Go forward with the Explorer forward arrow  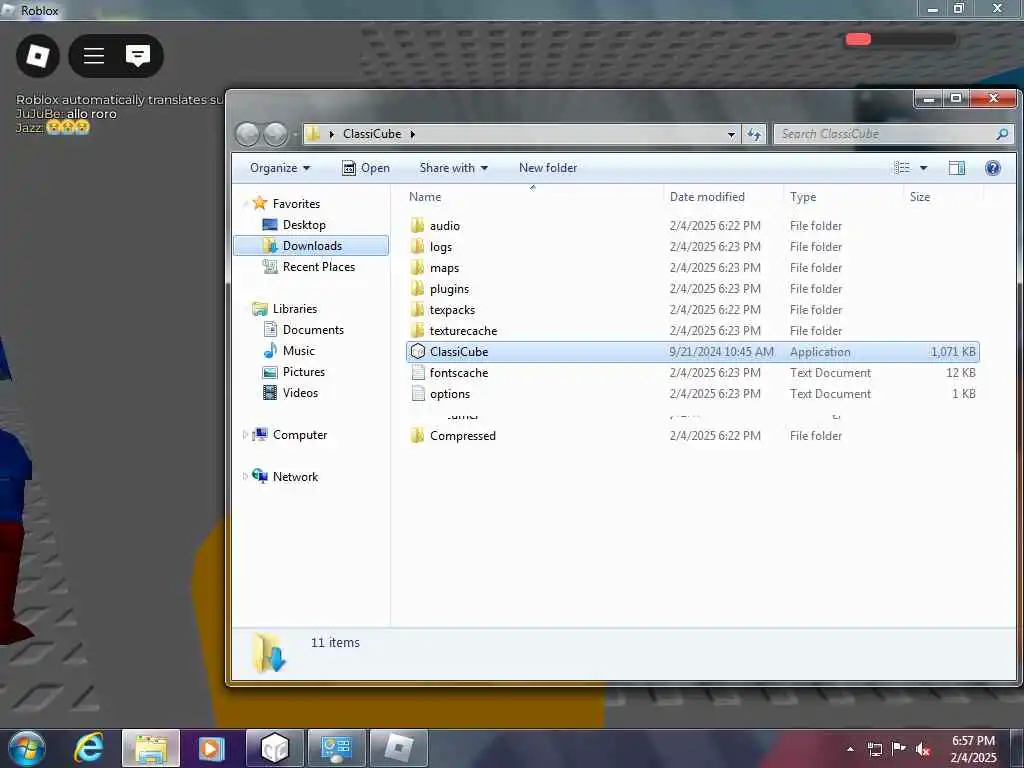275,134
